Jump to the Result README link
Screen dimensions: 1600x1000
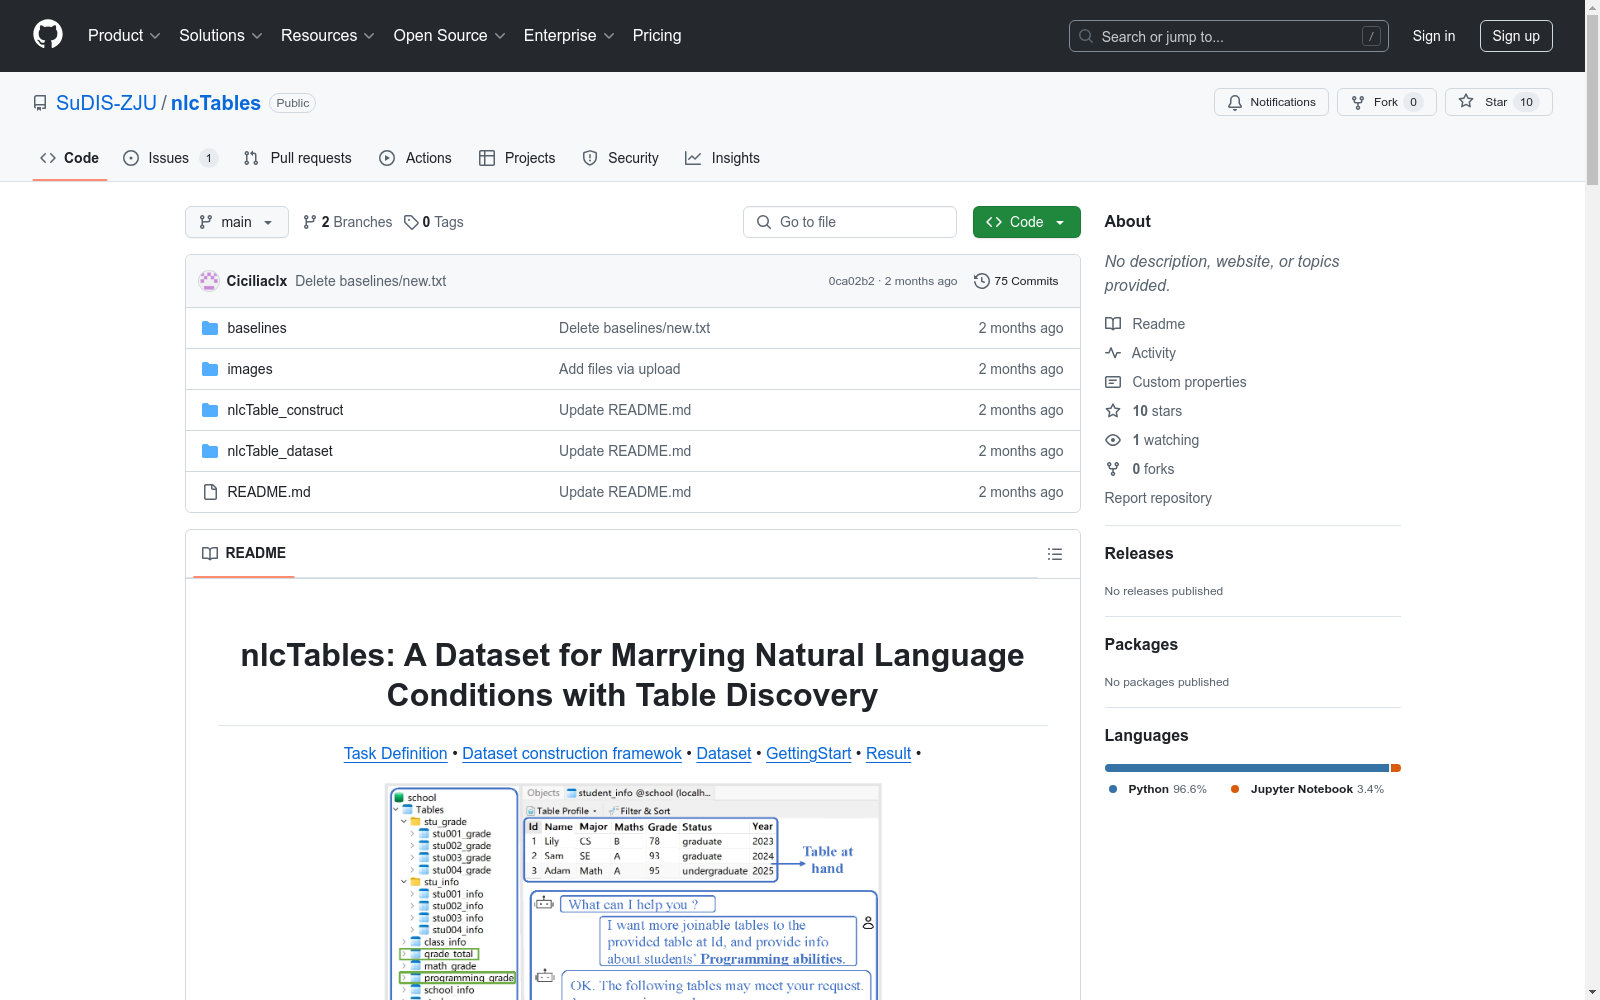889,753
